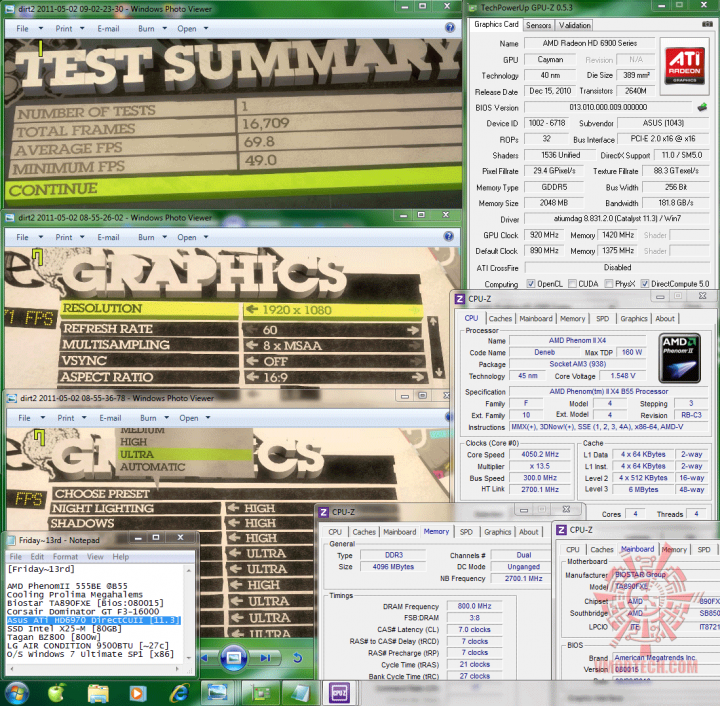720x706 pixels.
Task: Select highlighted Asus ATI HD6970 line in Notepad
Action: click(94, 620)
